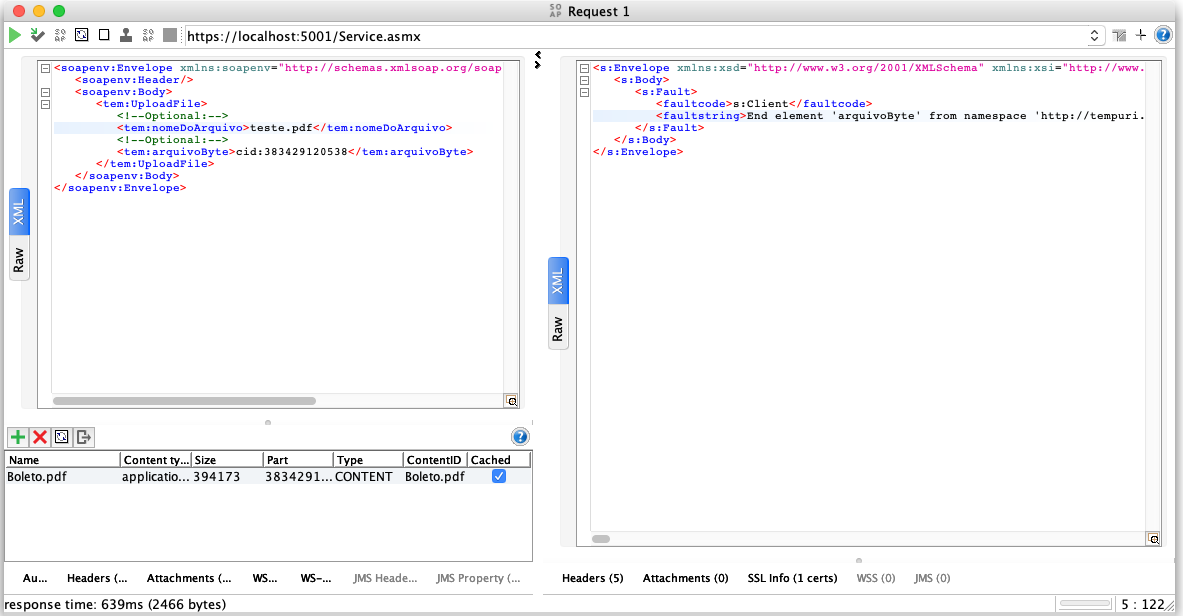This screenshot has width=1183, height=616.
Task: Click the Name column header
Action: click(63, 460)
